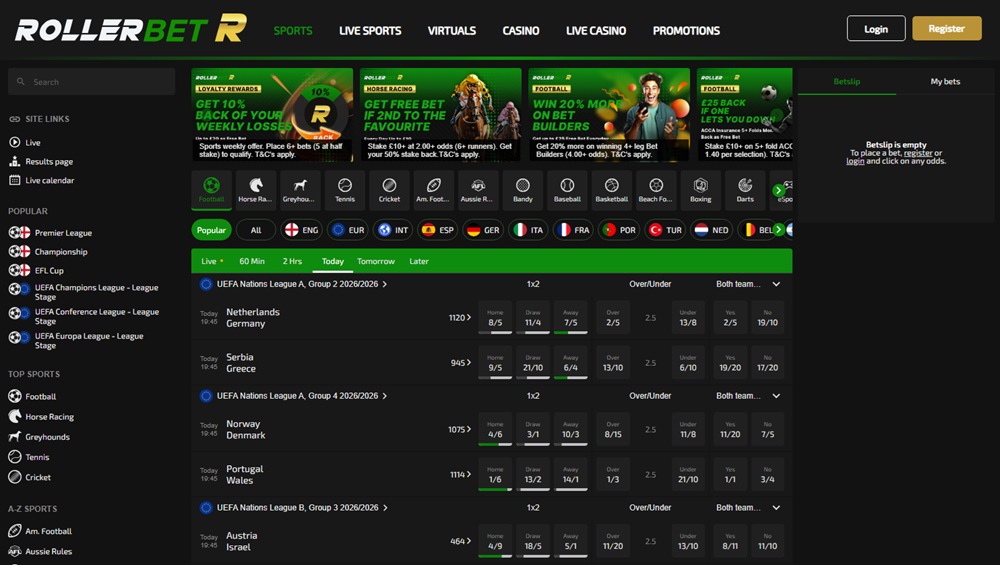Image resolution: width=1000 pixels, height=565 pixels.
Task: Select the Football sport icon
Action: tap(211, 189)
